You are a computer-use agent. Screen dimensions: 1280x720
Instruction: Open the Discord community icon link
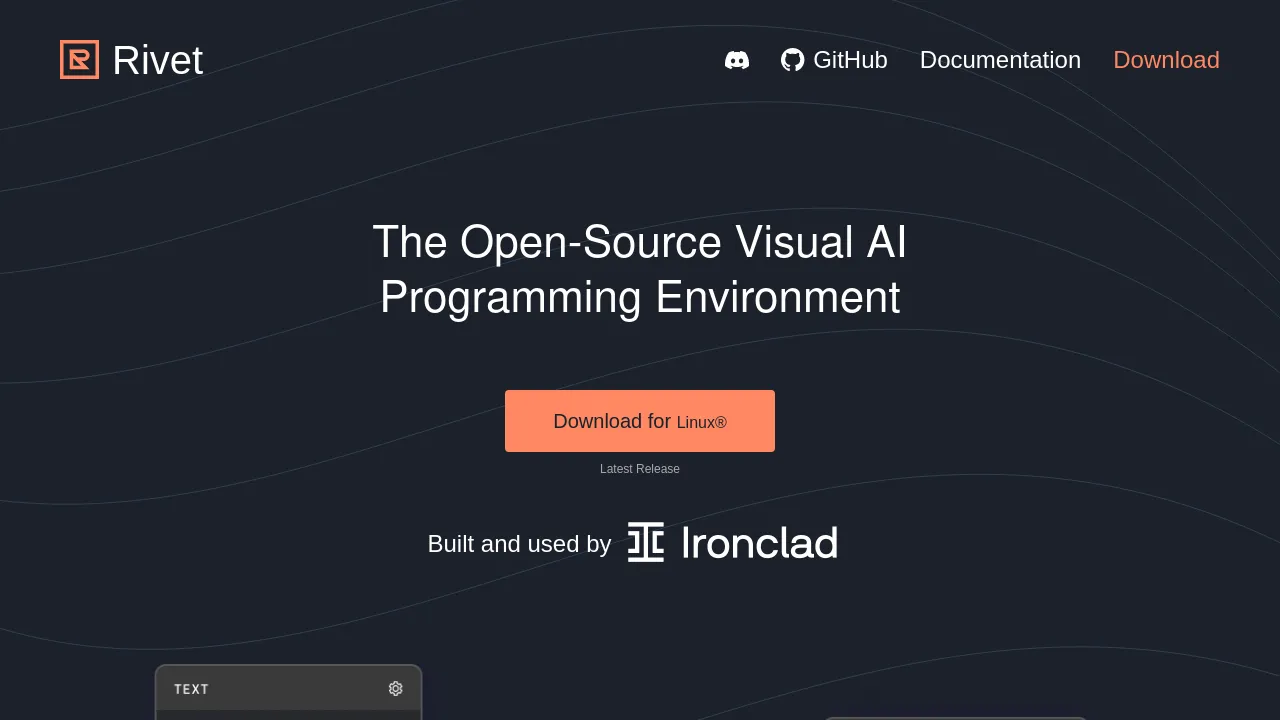[737, 60]
